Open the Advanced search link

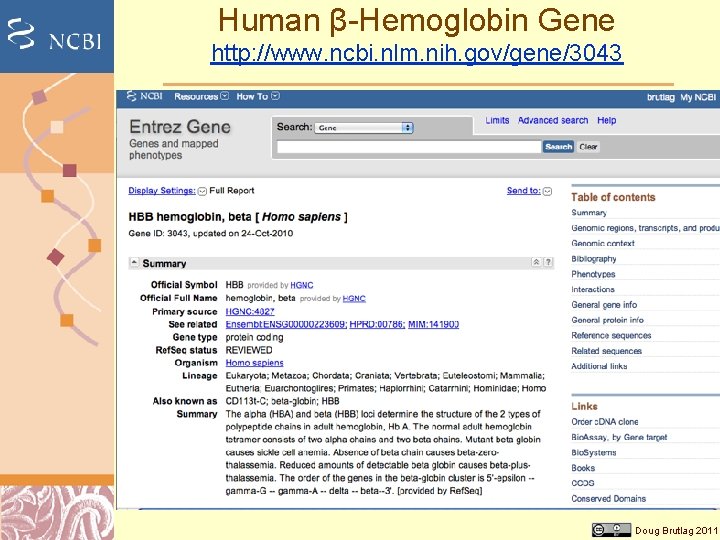click(553, 120)
